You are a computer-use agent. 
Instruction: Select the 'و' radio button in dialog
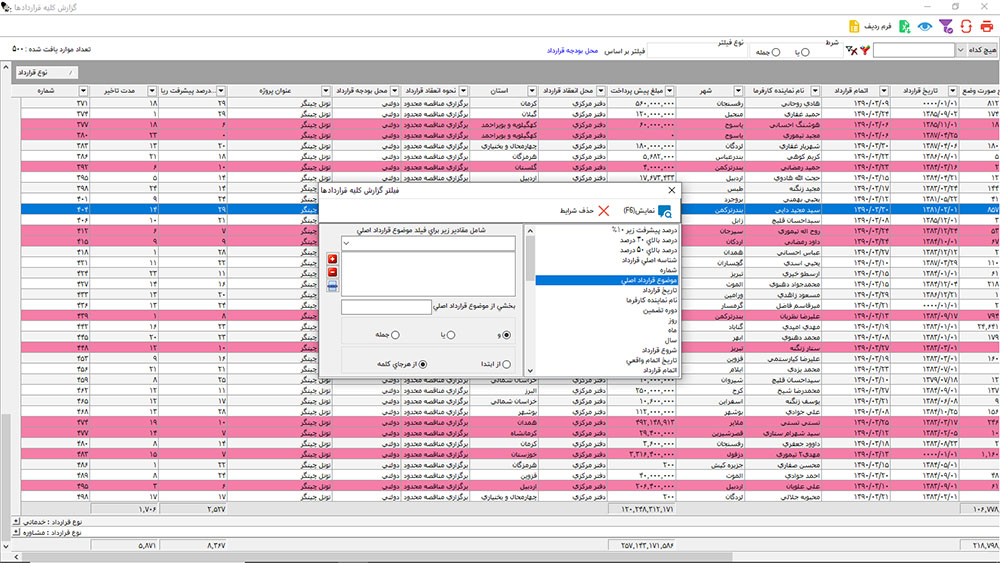(x=506, y=335)
